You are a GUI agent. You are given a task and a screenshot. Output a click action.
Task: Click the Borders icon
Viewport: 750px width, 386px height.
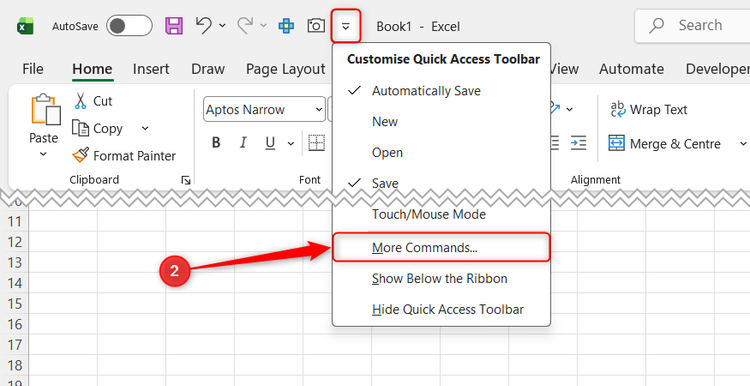click(x=317, y=143)
